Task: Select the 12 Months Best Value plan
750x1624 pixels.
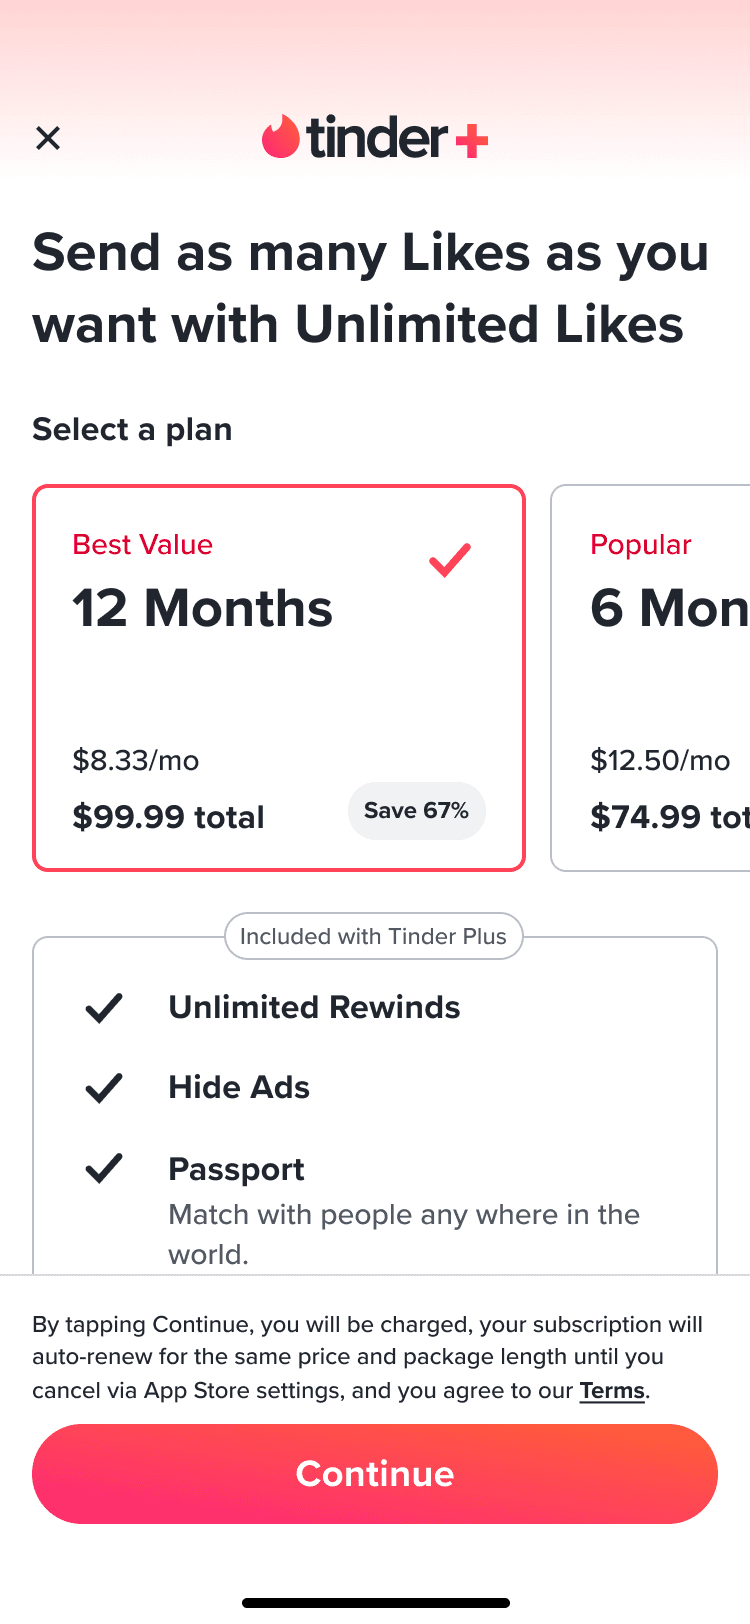Action: (279, 678)
